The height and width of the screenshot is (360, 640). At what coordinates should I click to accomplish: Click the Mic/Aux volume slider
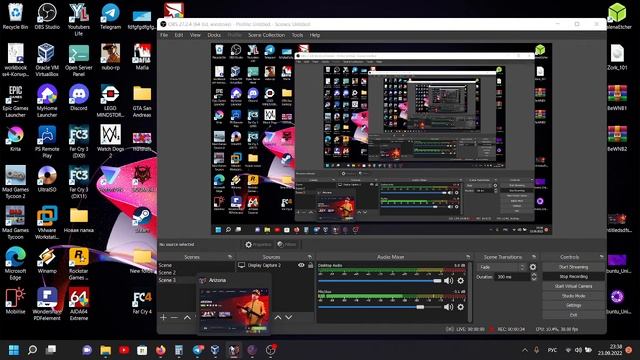click(380, 307)
